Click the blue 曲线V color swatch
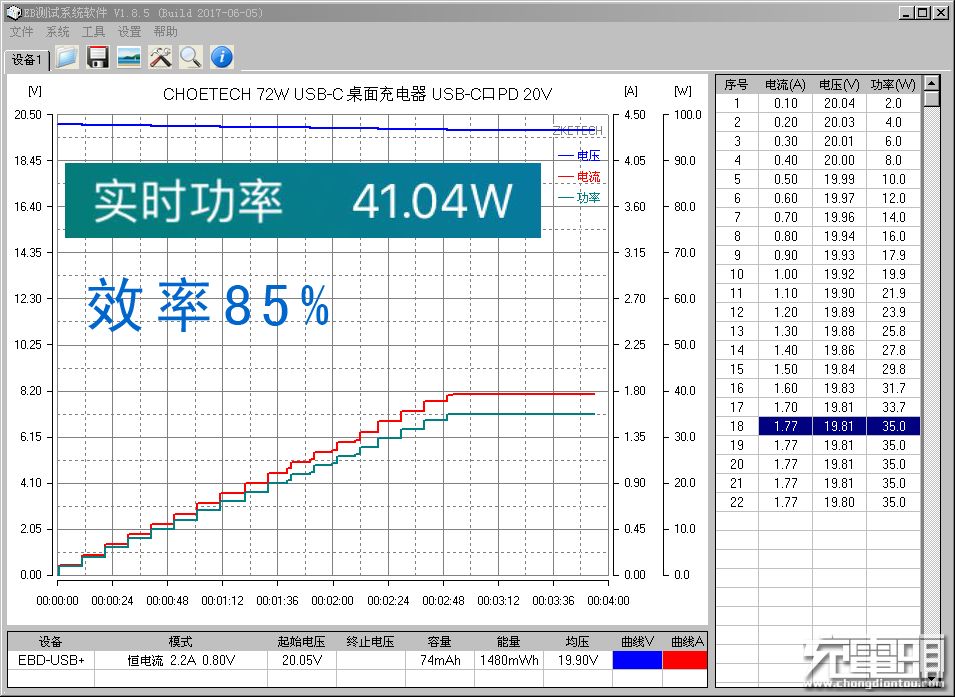Screen dimensions: 955x697 636,660
